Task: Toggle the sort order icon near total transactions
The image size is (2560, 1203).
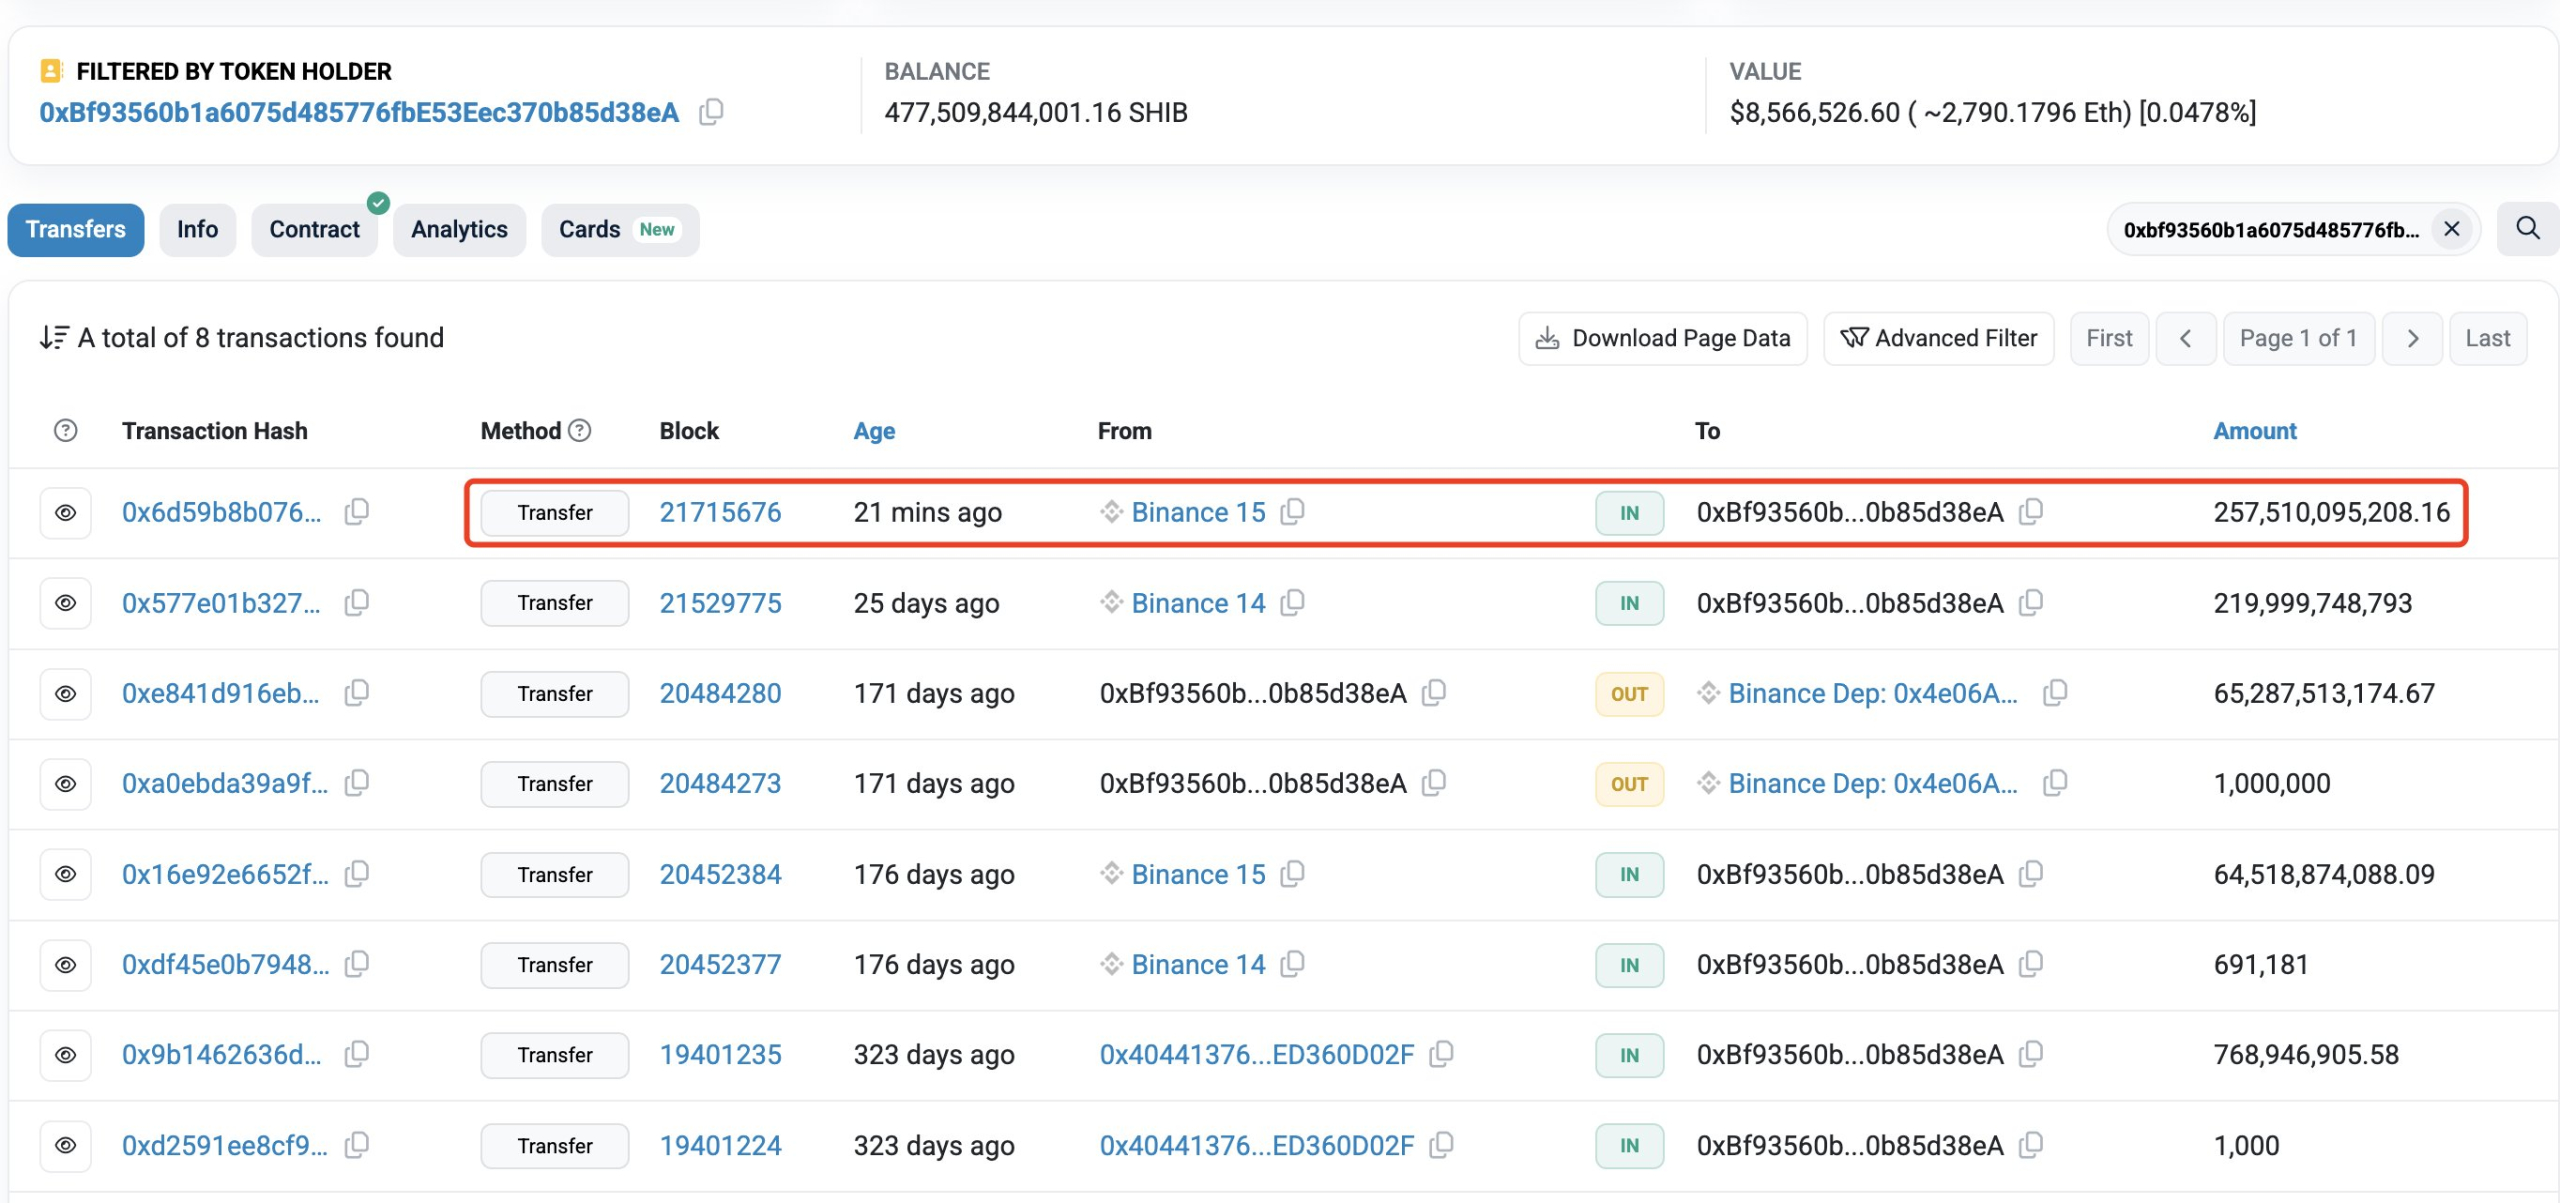Action: [54, 338]
